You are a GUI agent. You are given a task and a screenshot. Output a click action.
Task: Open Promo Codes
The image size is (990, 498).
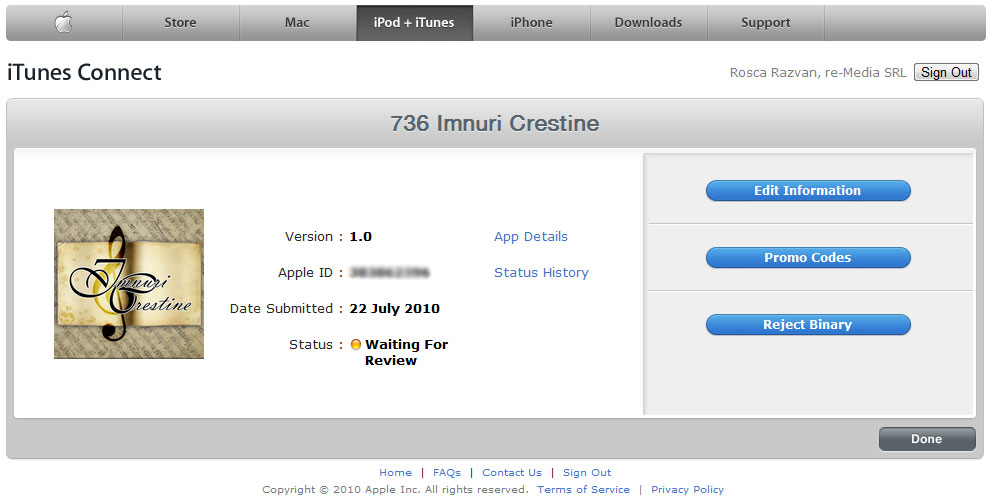pos(808,258)
